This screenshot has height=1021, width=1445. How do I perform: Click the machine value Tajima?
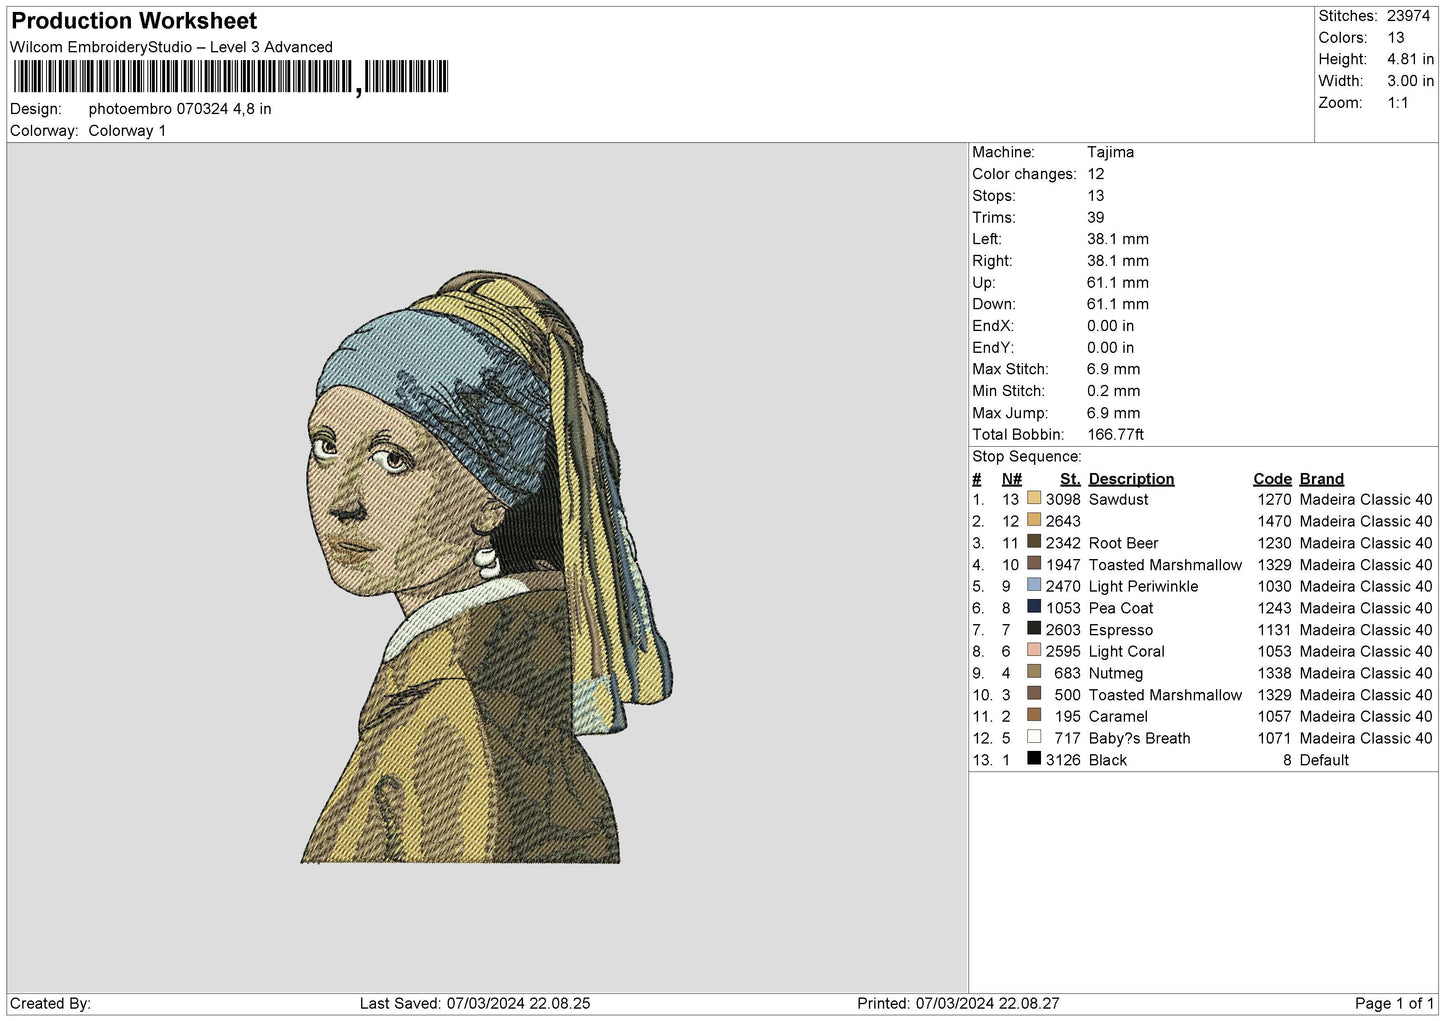(x=1110, y=152)
